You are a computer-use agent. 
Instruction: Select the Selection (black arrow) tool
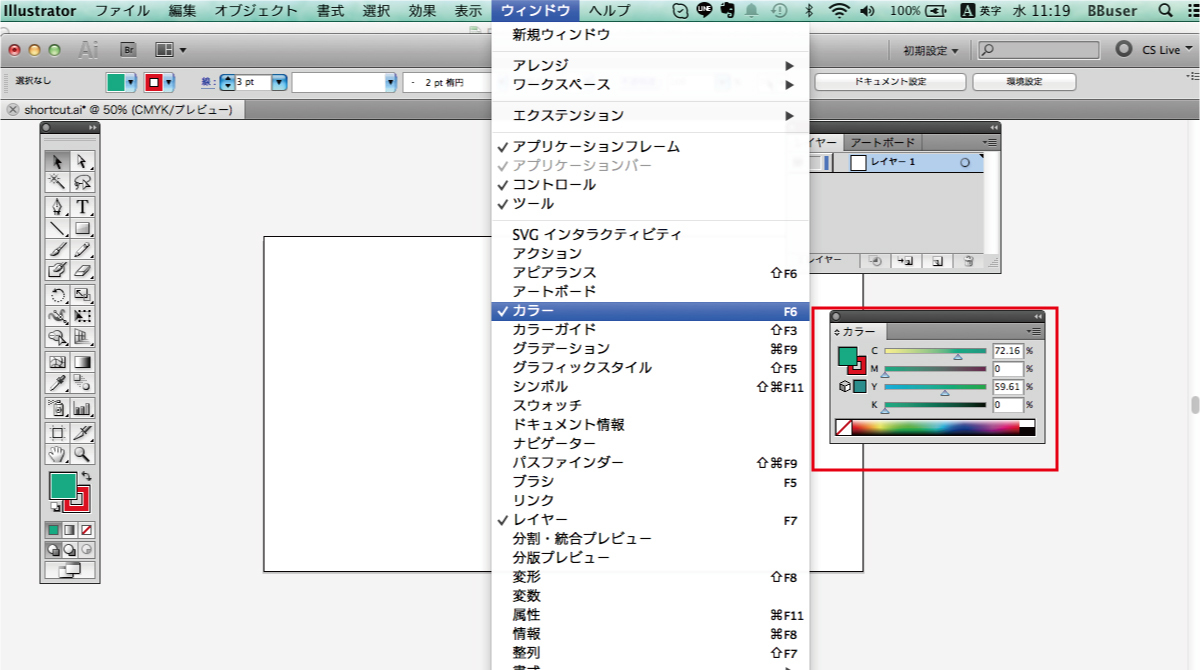point(57,161)
